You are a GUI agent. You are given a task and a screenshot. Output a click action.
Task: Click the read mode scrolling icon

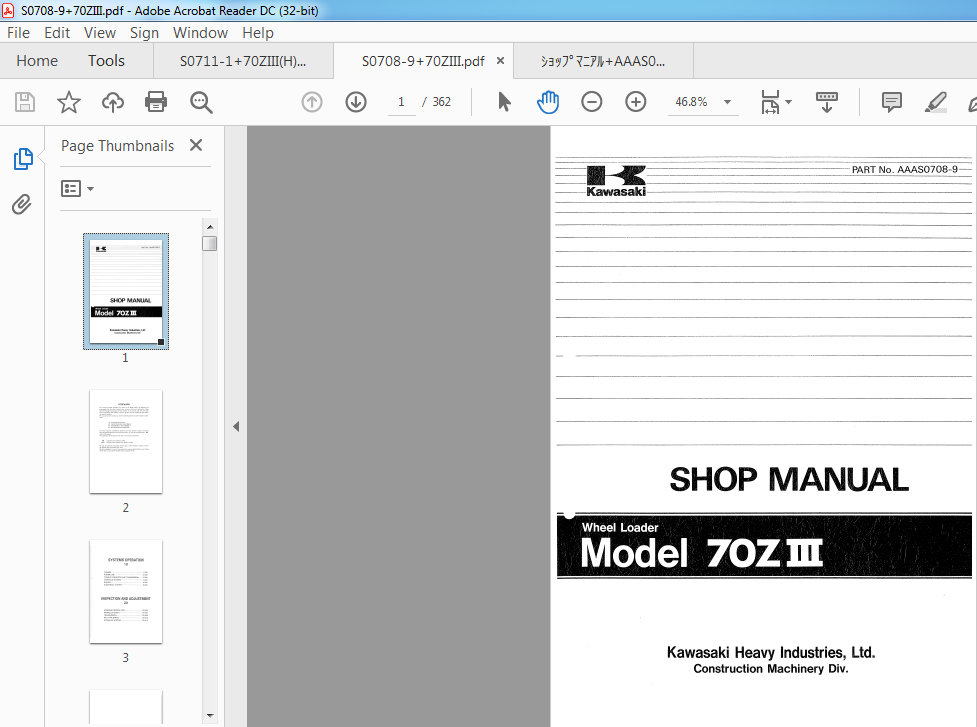(x=827, y=102)
